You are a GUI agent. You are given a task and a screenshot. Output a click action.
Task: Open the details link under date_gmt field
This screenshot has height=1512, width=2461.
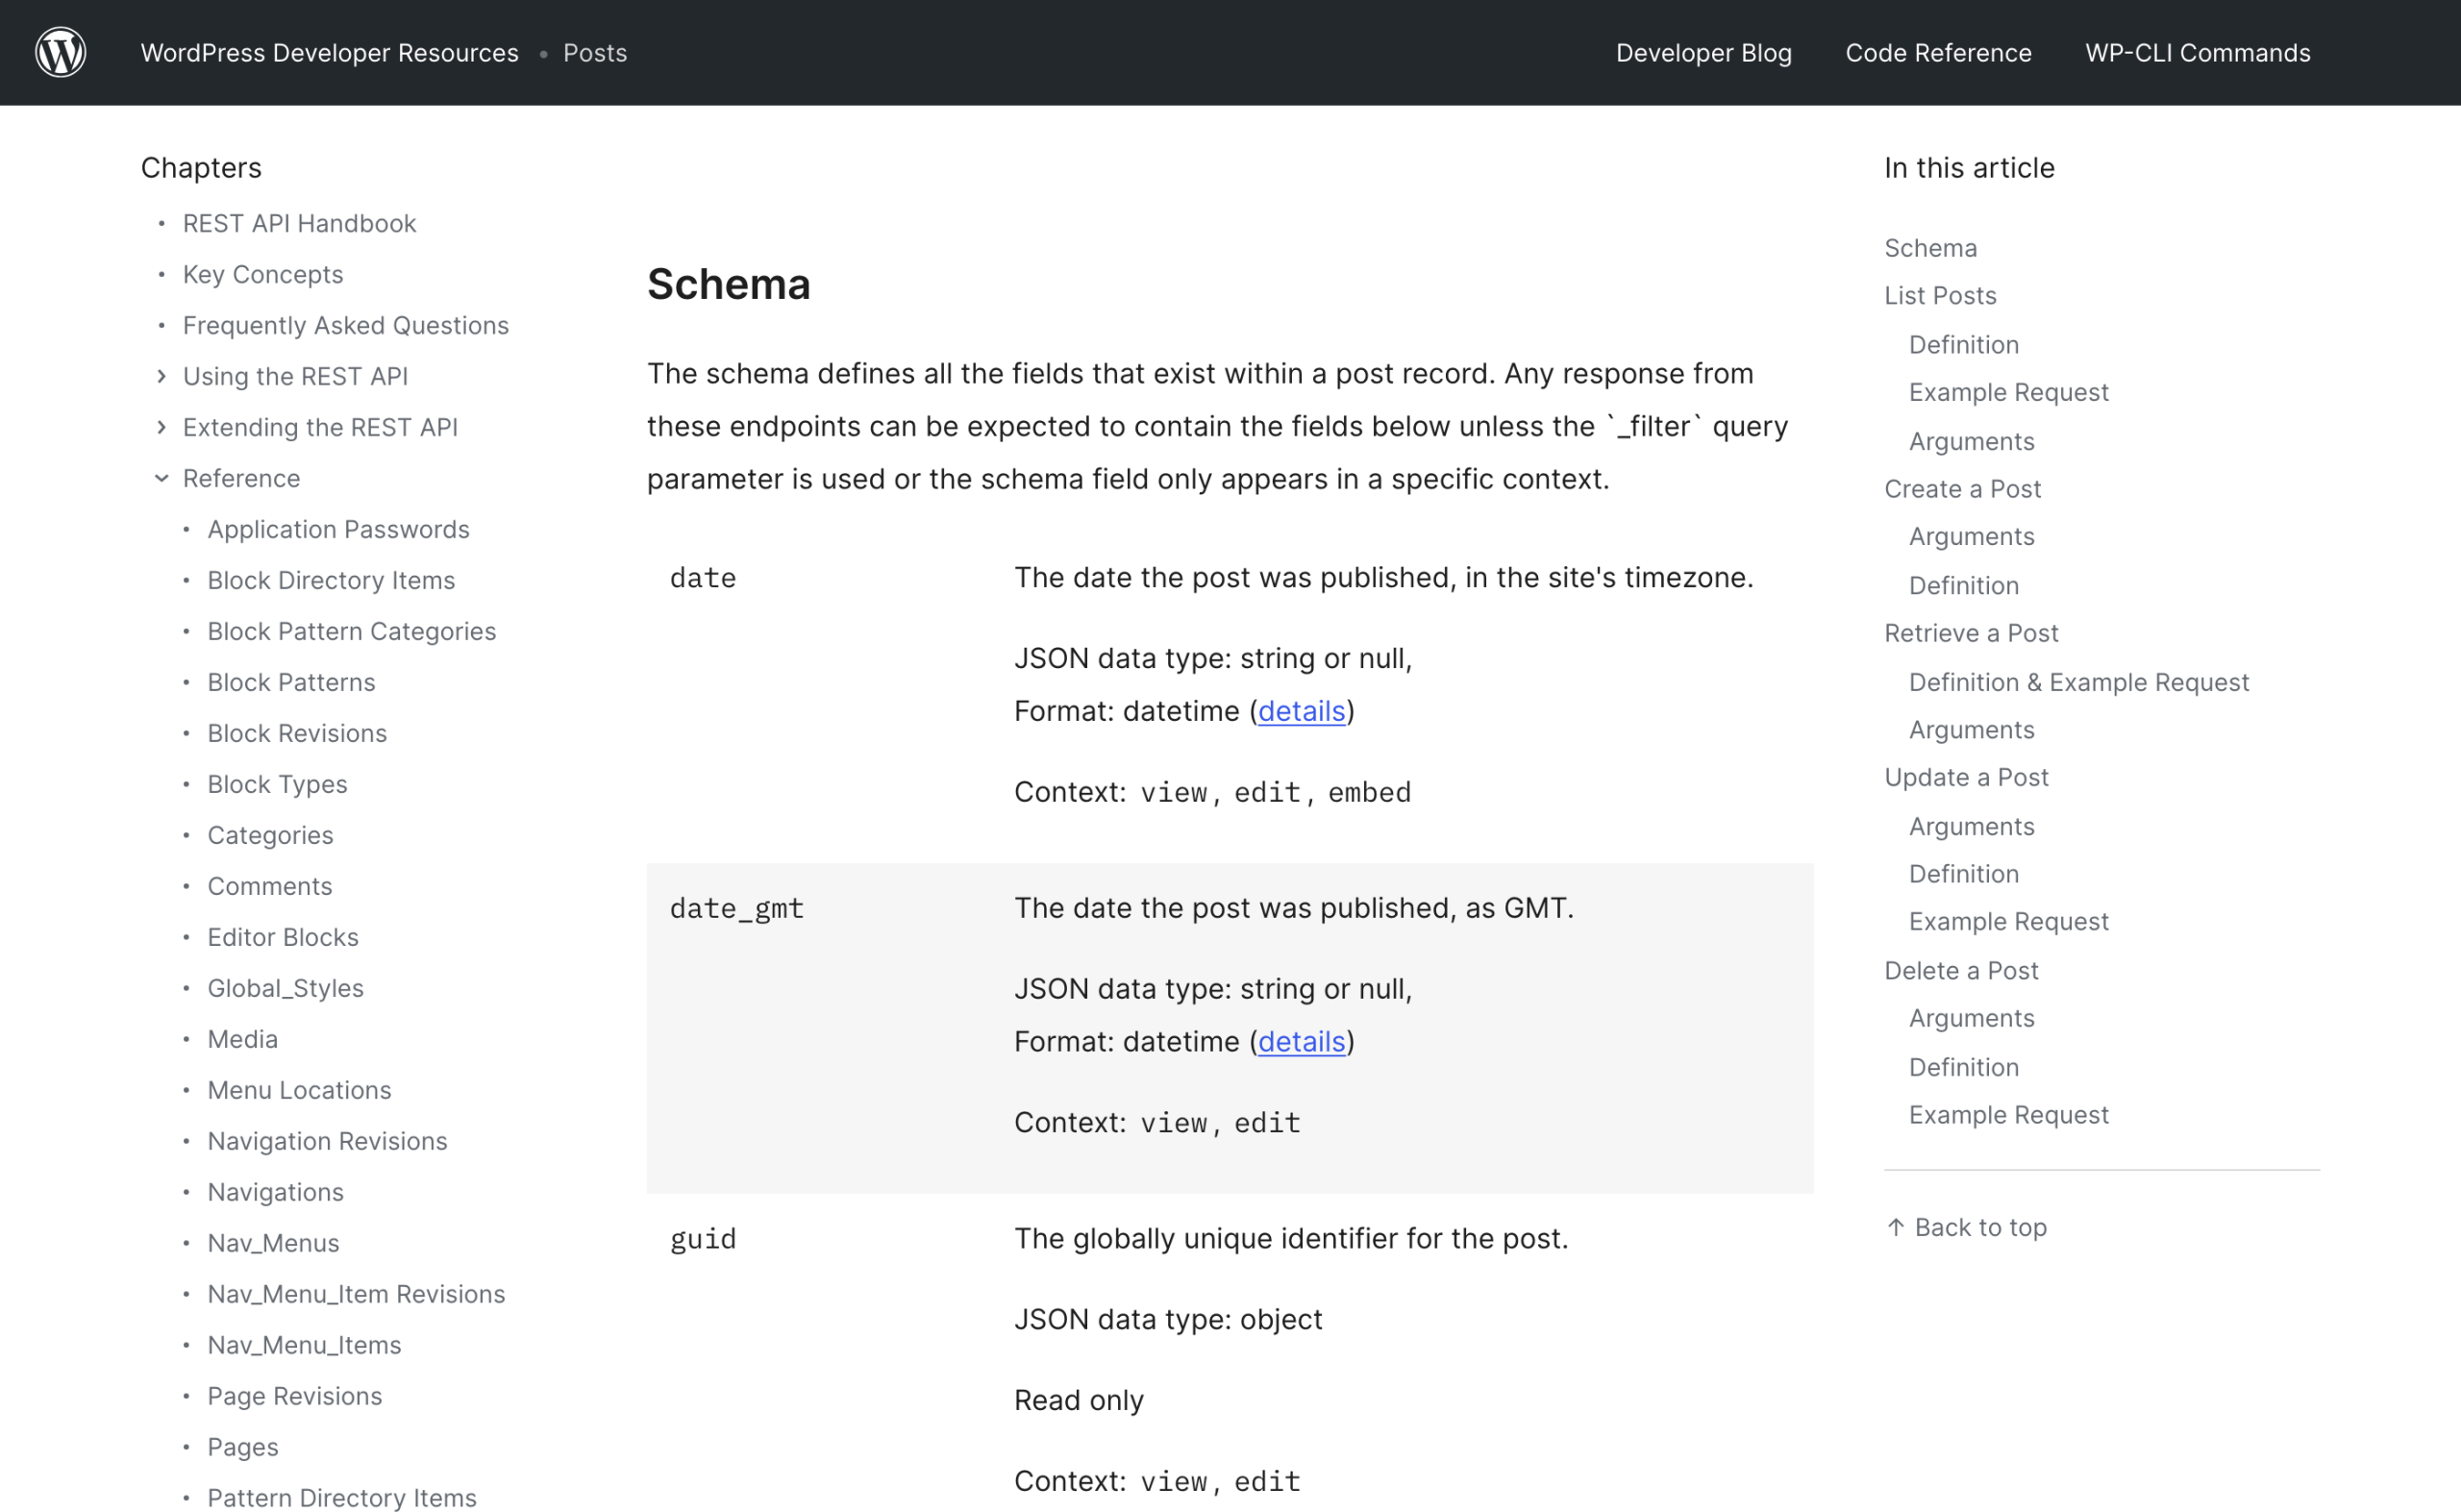[x=1301, y=1042]
